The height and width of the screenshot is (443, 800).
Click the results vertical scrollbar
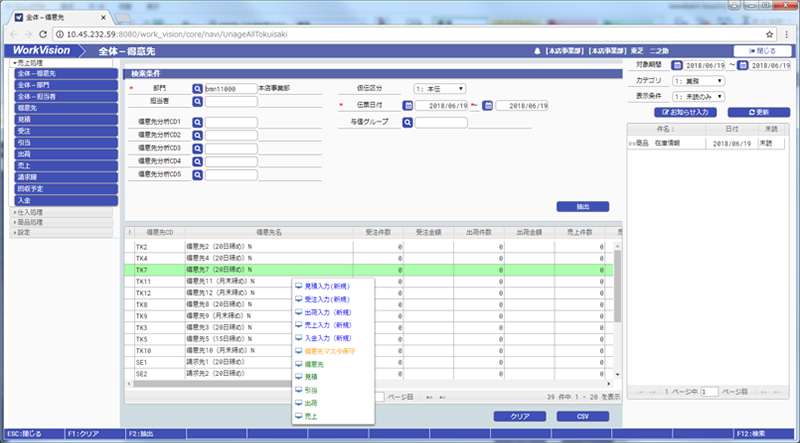617,286
